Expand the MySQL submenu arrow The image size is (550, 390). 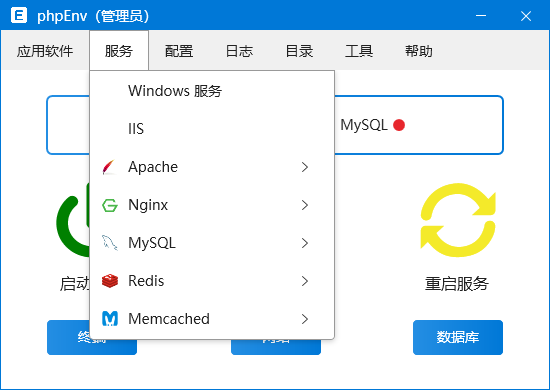pyautogui.click(x=304, y=243)
